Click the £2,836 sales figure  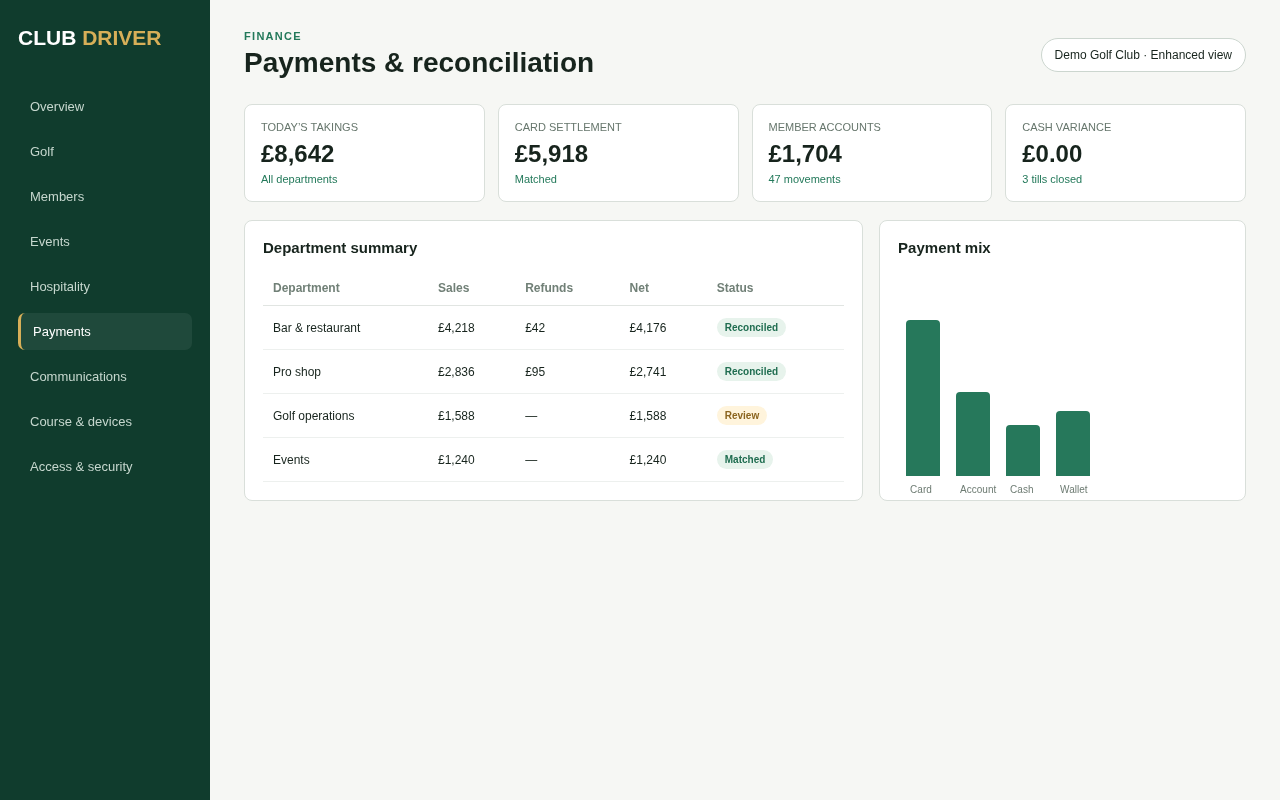456,372
